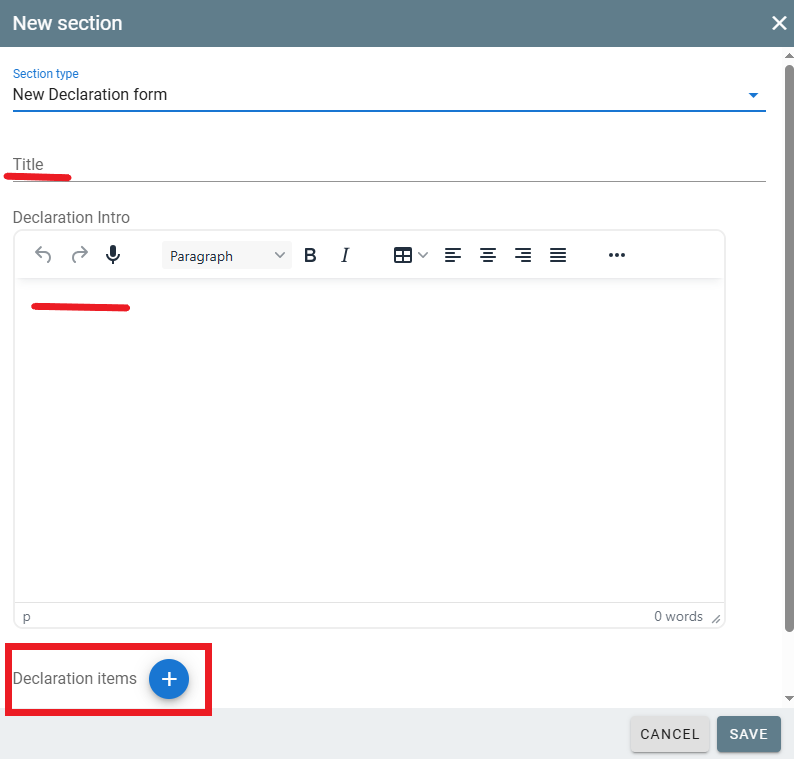The width and height of the screenshot is (794, 759).
Task: Open the Paragraph style dropdown
Action: (227, 256)
